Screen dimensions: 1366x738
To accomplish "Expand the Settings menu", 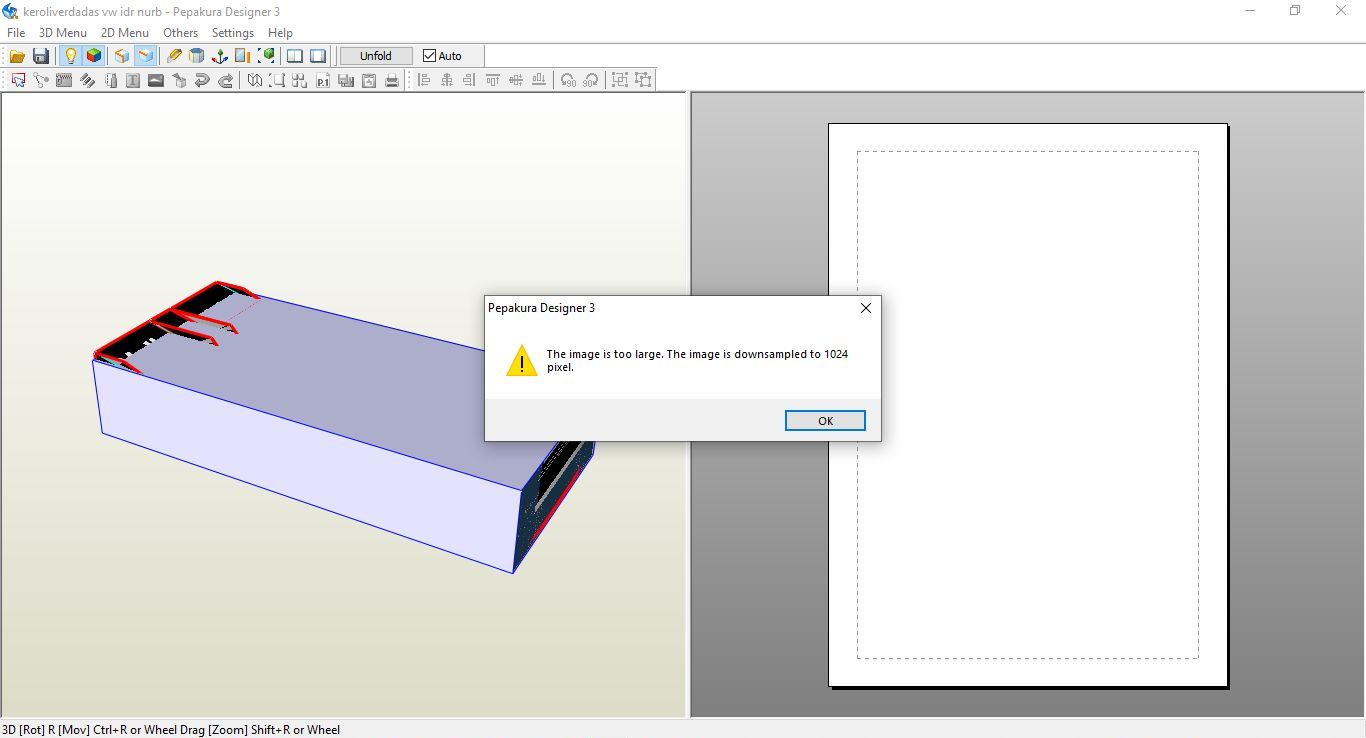I will point(233,32).
